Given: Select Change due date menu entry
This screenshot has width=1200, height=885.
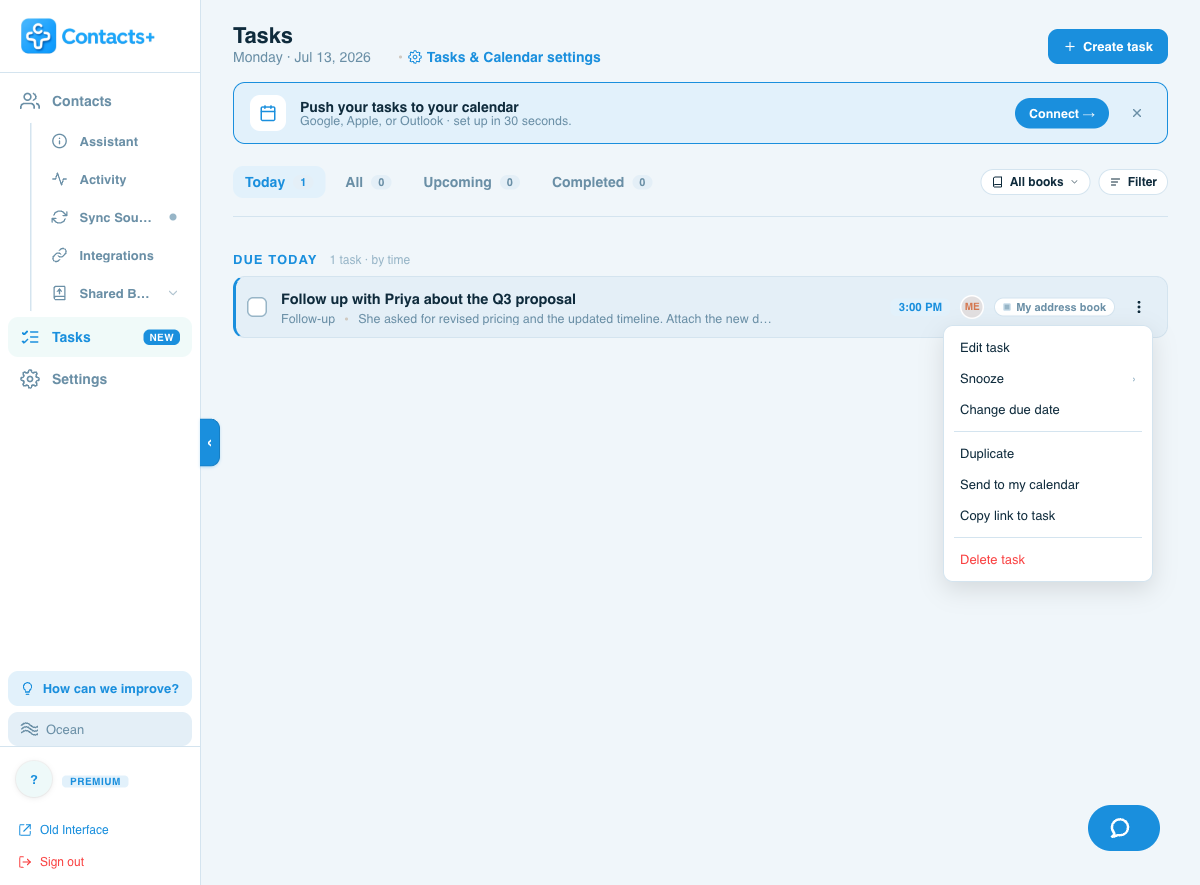Looking at the screenshot, I should coord(1048,410).
